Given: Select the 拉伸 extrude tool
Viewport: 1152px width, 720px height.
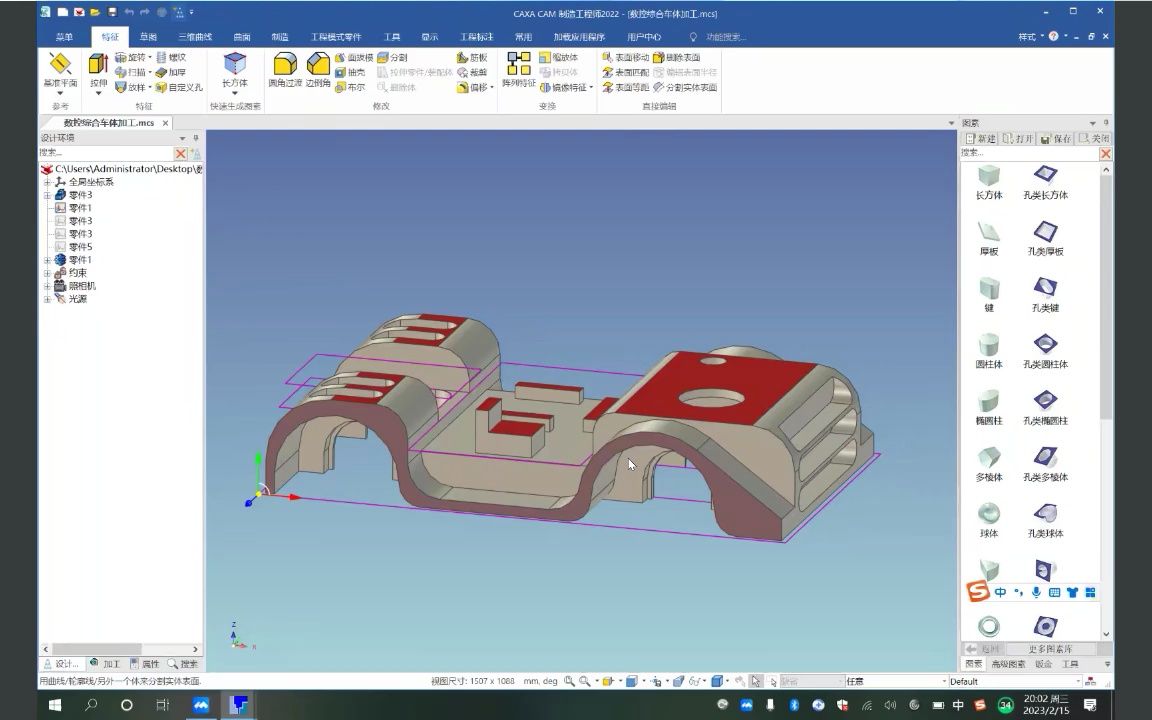Looking at the screenshot, I should click(x=98, y=71).
